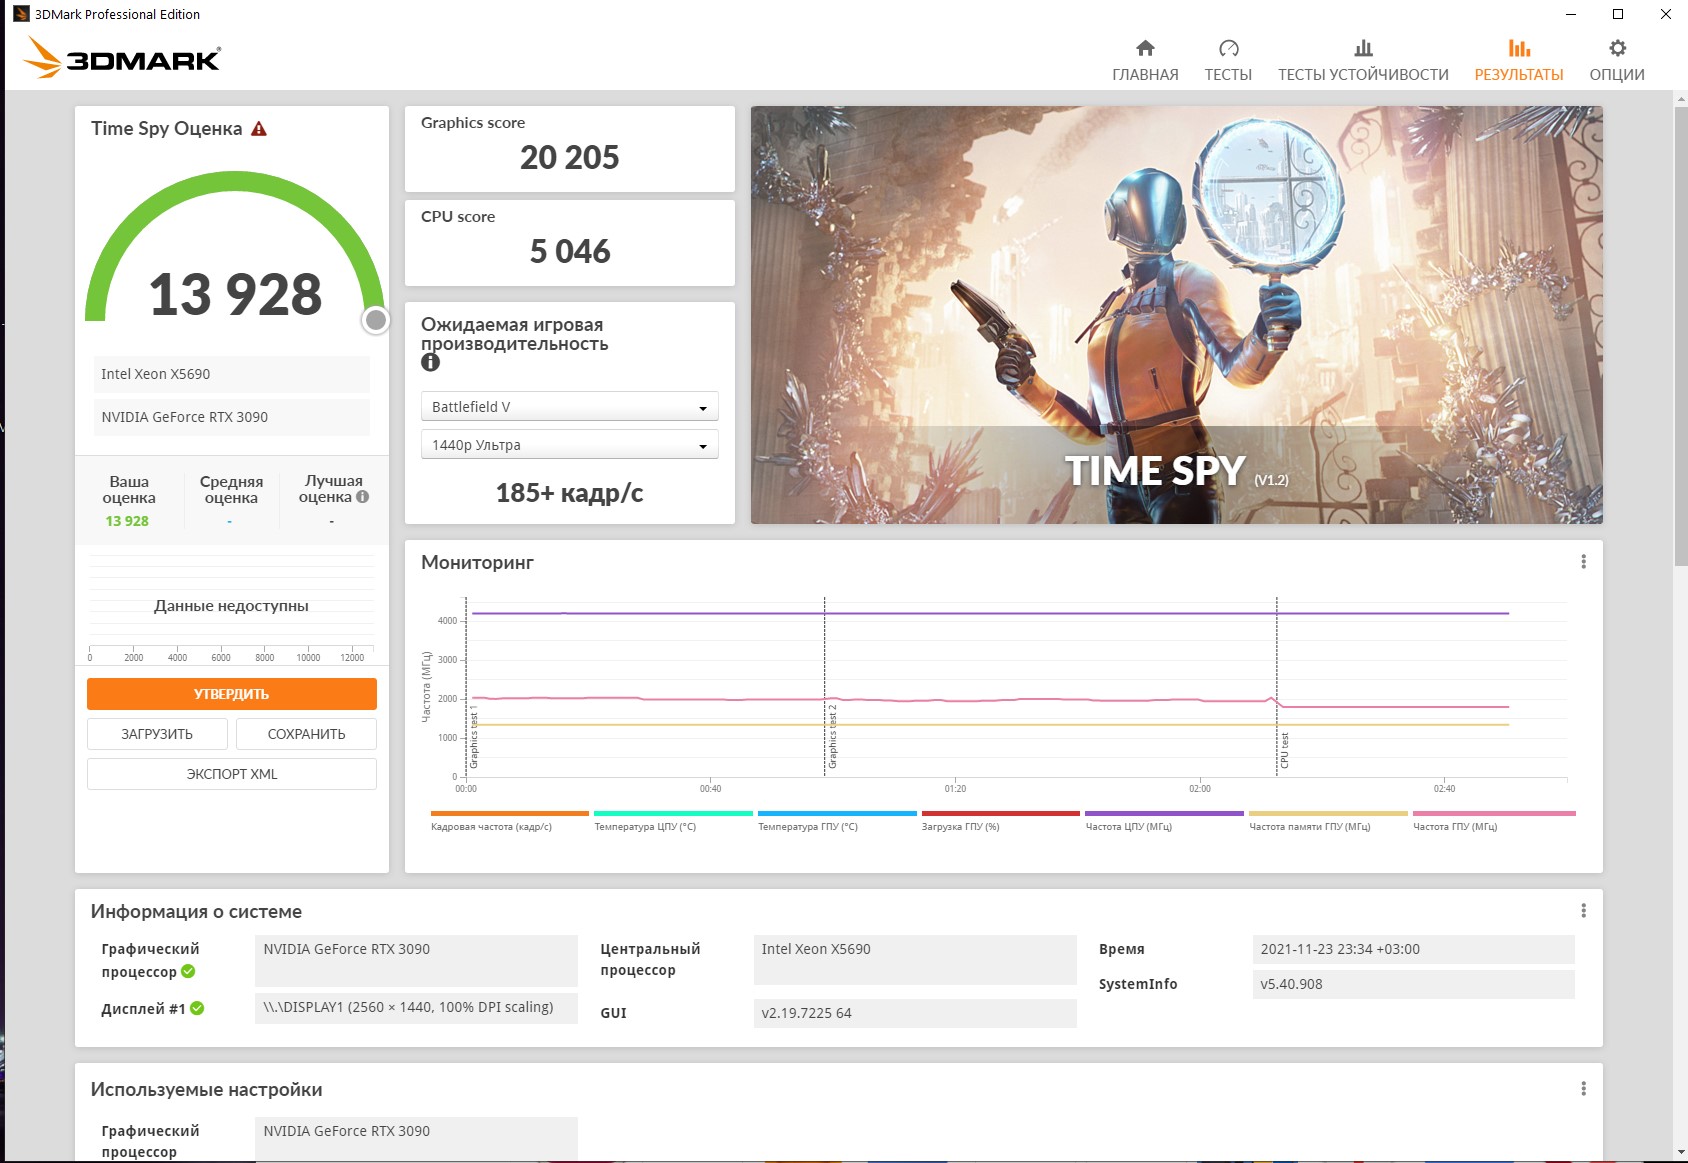
Task: Click the Graphics test 1 marker in the chart
Action: point(474,737)
